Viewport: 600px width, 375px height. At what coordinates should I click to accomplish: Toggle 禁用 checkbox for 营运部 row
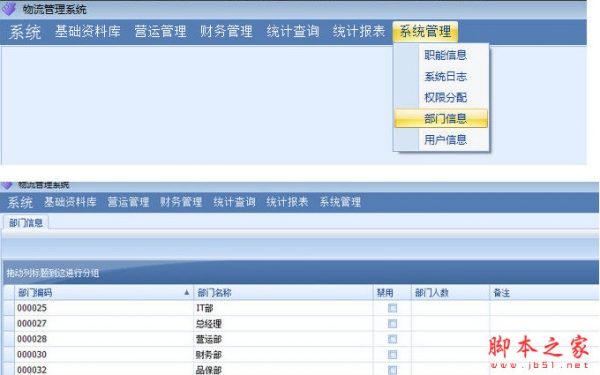392,339
